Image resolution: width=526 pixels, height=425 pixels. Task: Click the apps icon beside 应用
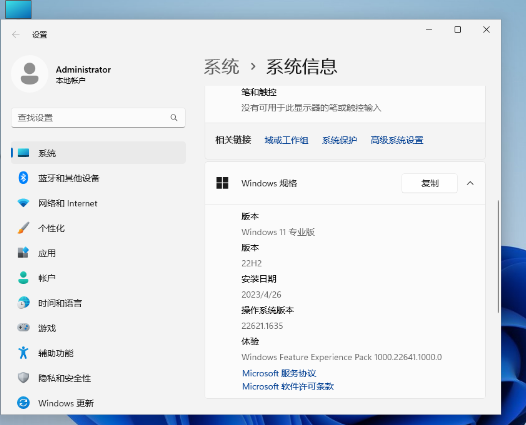click(x=23, y=253)
